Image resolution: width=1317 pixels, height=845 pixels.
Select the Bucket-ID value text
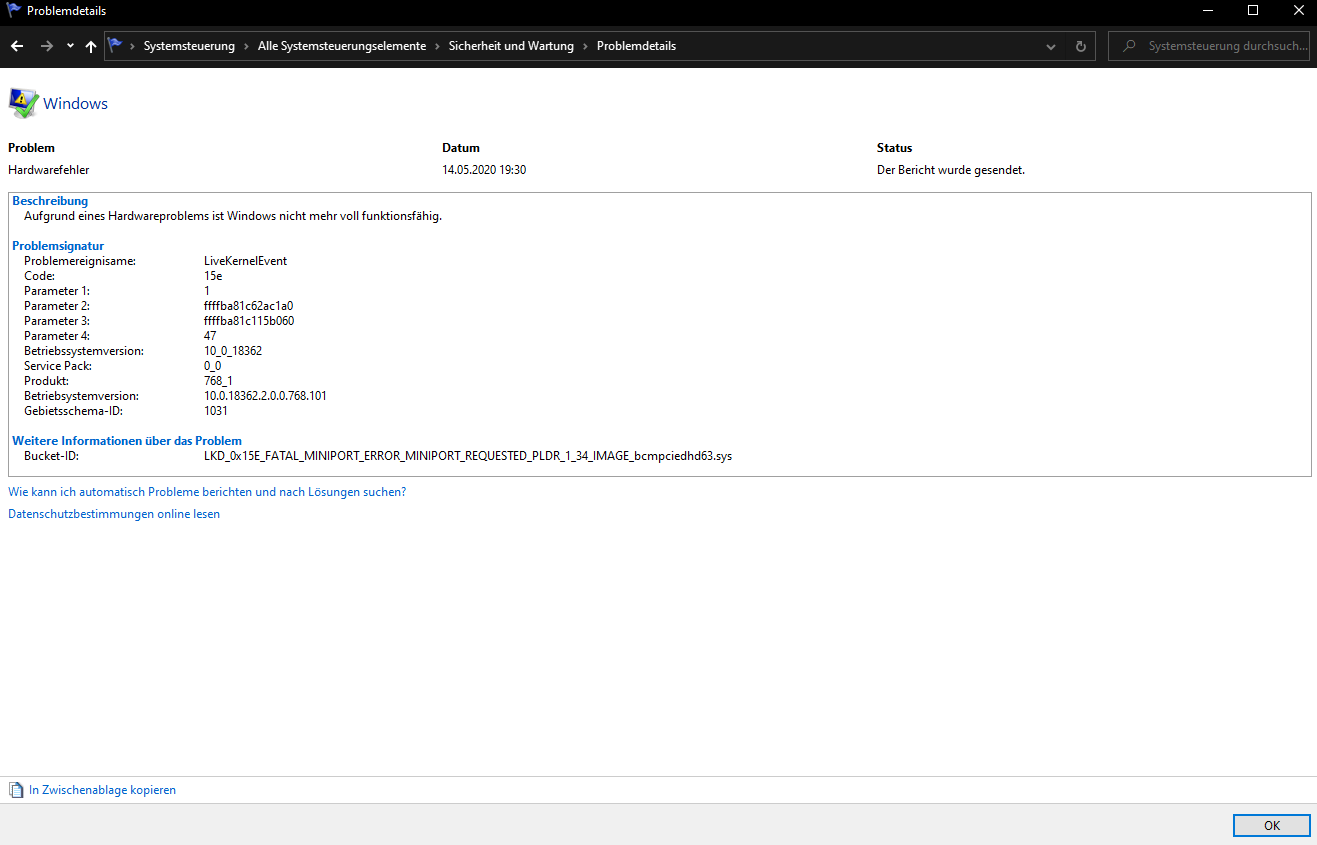pyautogui.click(x=468, y=456)
